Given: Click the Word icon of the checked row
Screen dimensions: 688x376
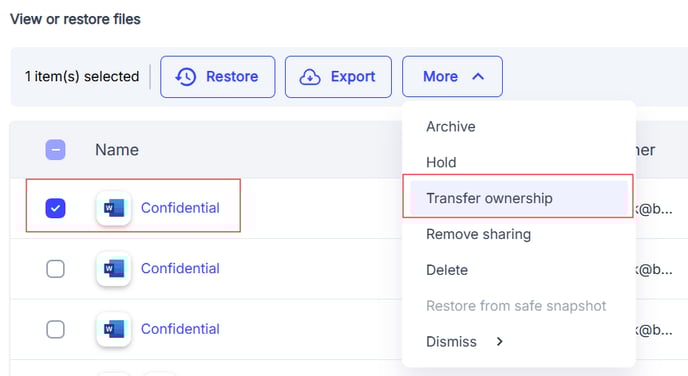Looking at the screenshot, I should (114, 208).
